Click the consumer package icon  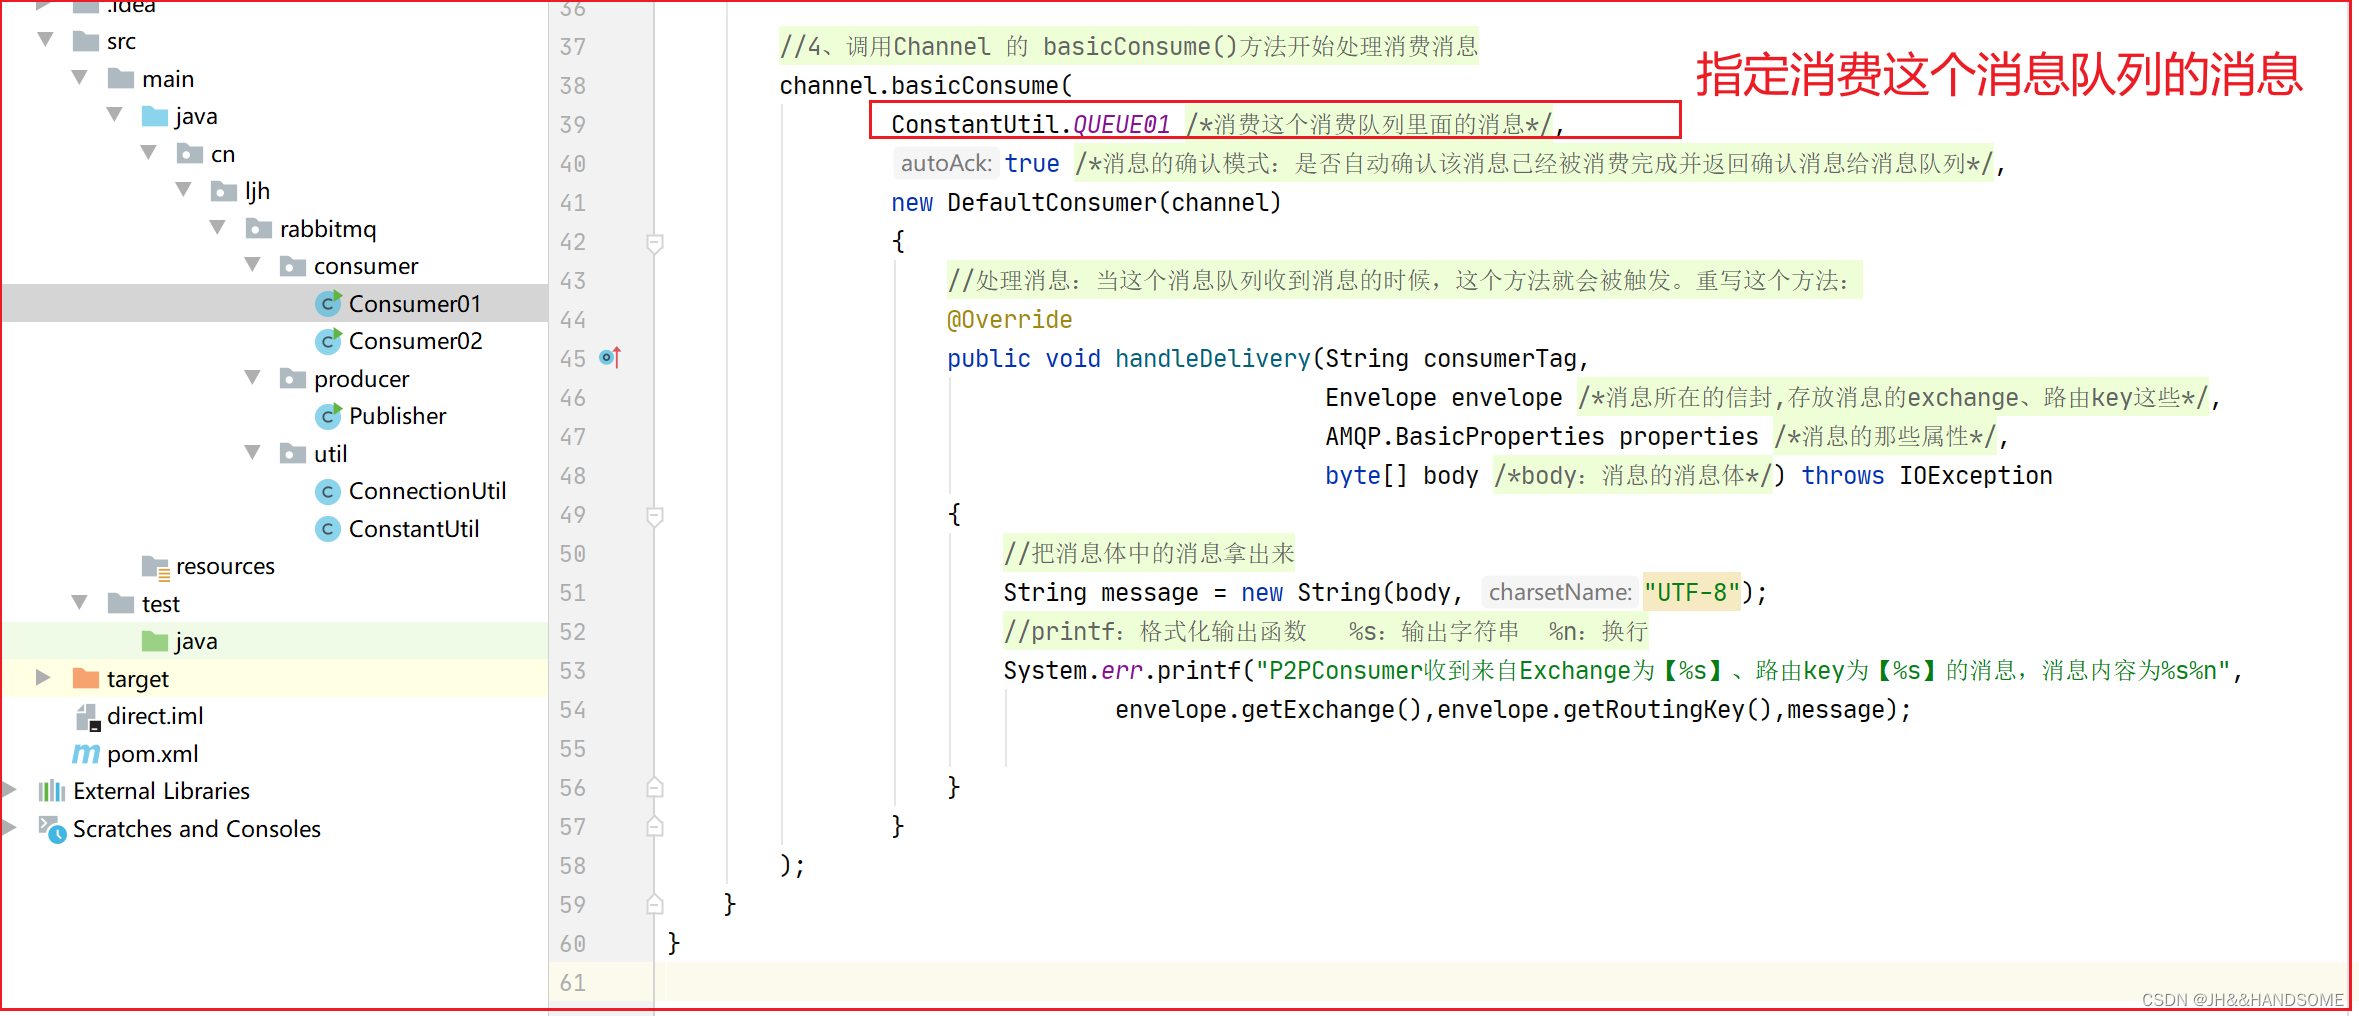point(293,266)
